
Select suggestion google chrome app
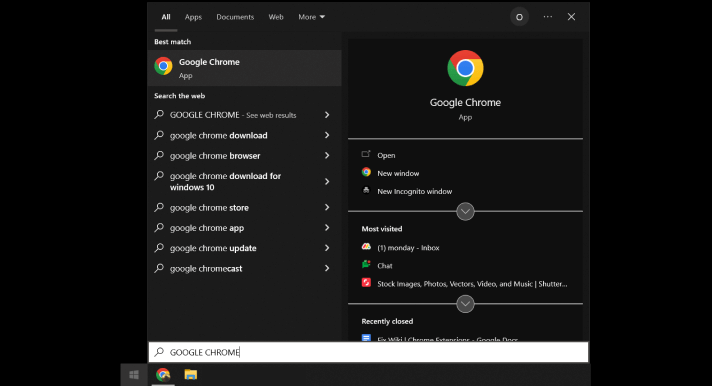207,228
